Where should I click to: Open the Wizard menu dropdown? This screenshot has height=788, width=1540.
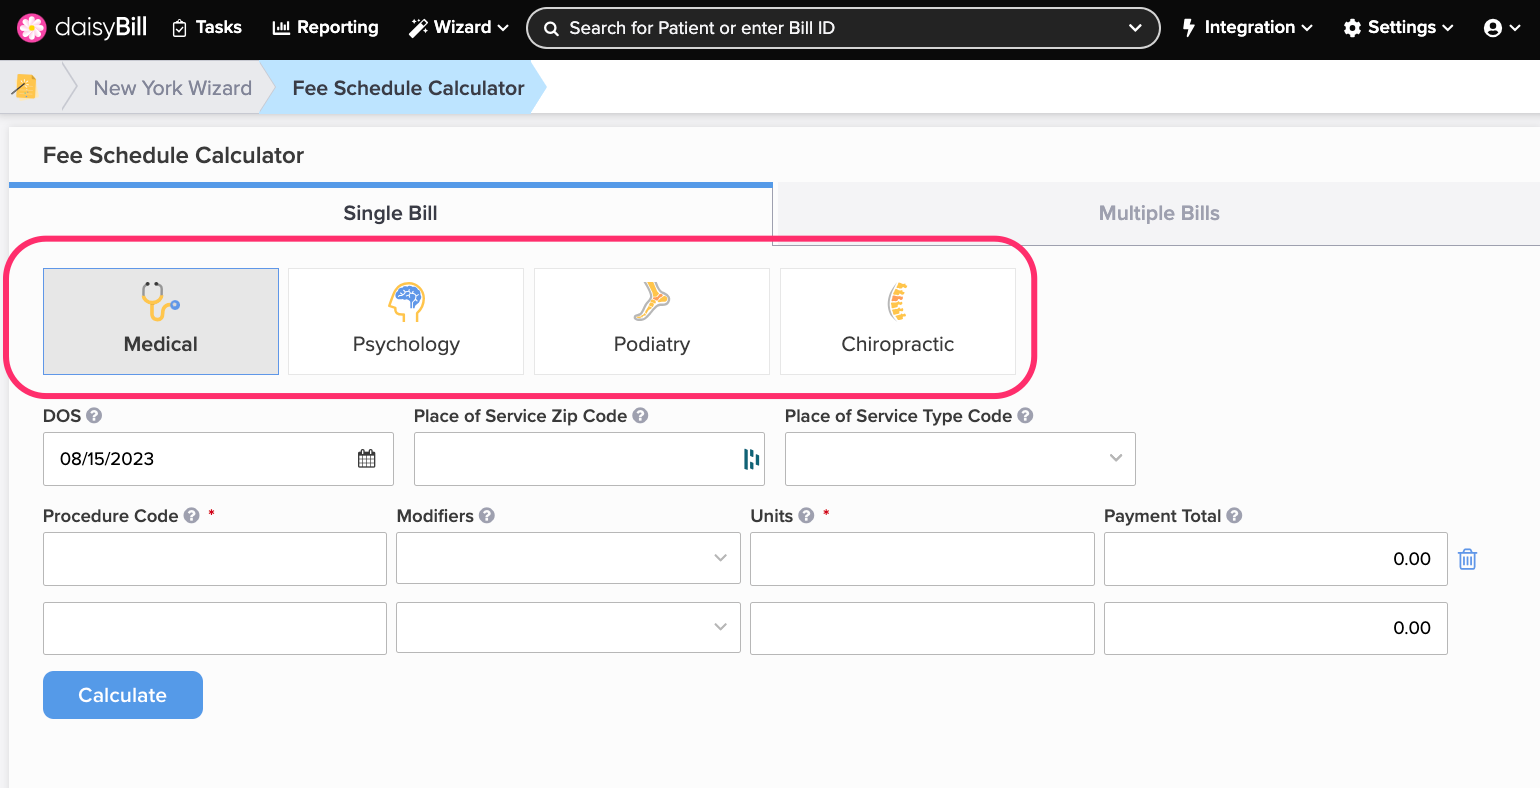[459, 28]
